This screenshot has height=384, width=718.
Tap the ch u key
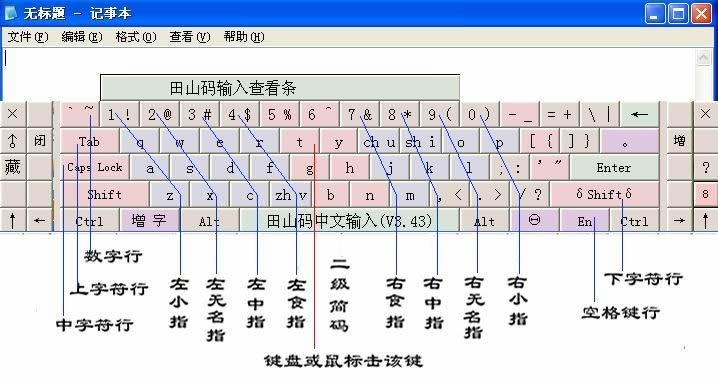pyautogui.click(x=379, y=141)
